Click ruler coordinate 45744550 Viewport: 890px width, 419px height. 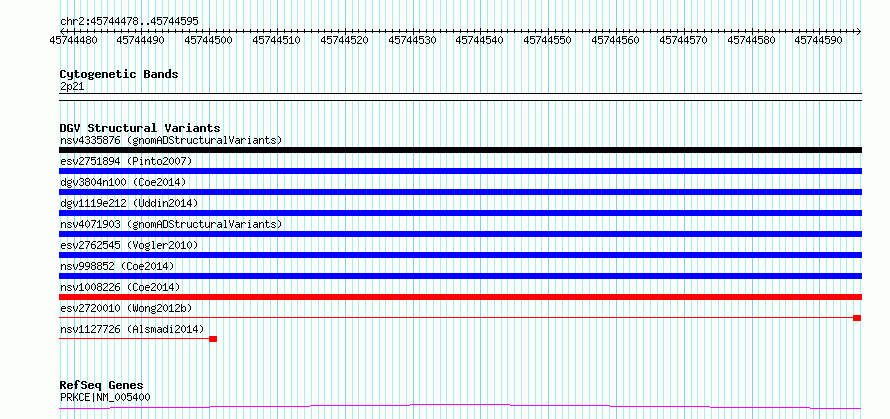tap(547, 40)
